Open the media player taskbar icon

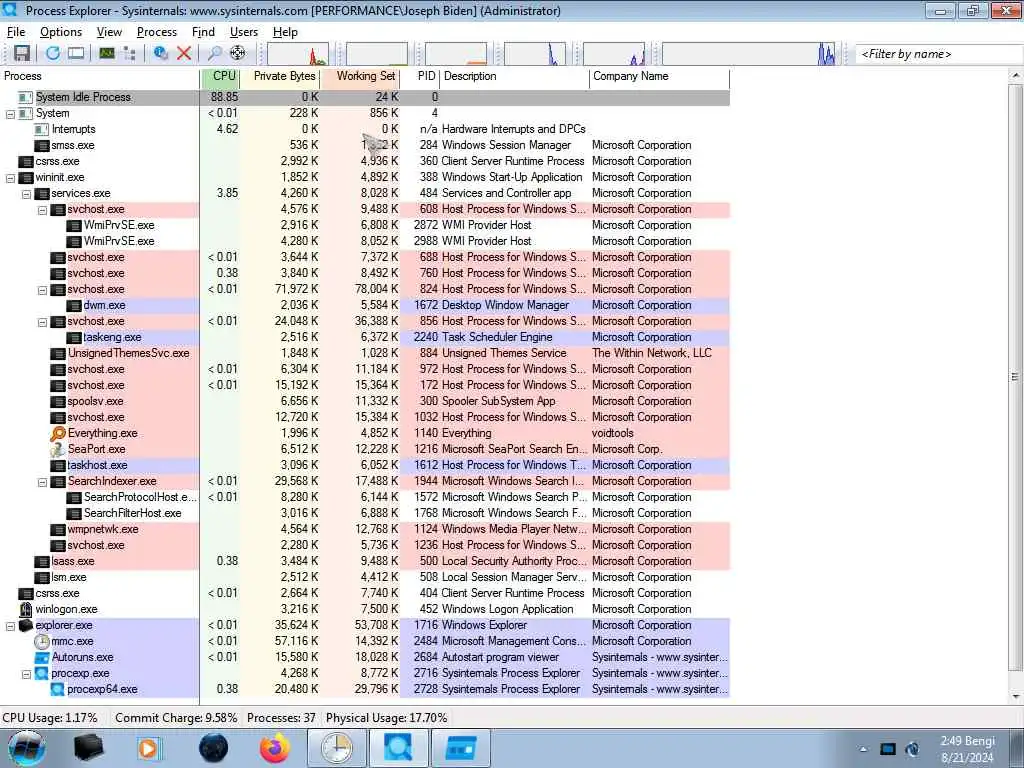[x=148, y=748]
